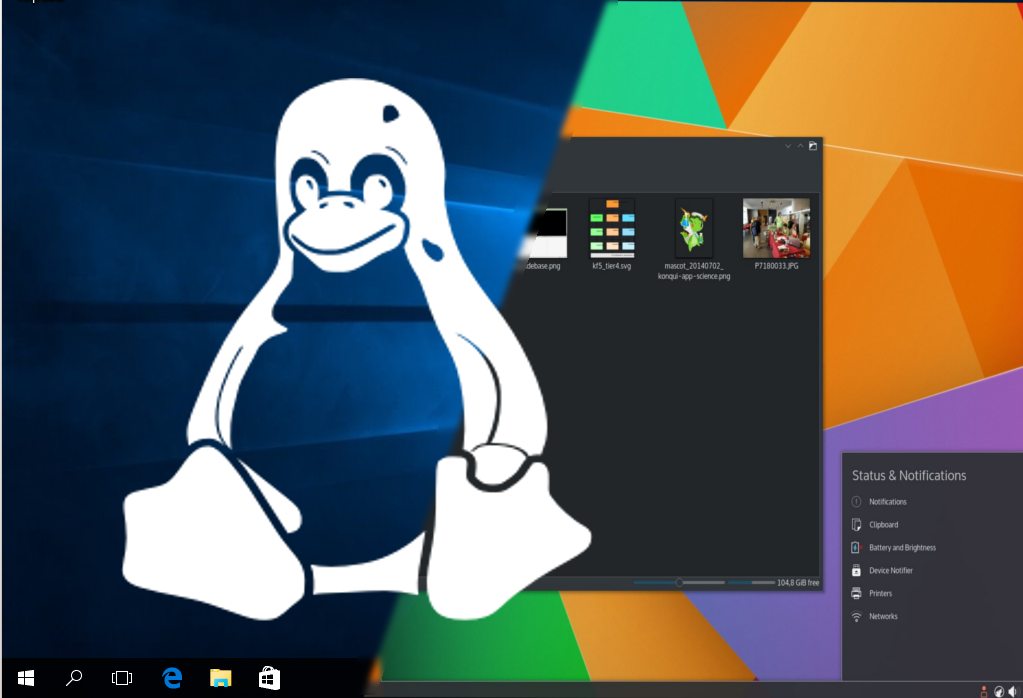Click the network globe icon in the tray
The height and width of the screenshot is (698, 1023).
(999, 691)
